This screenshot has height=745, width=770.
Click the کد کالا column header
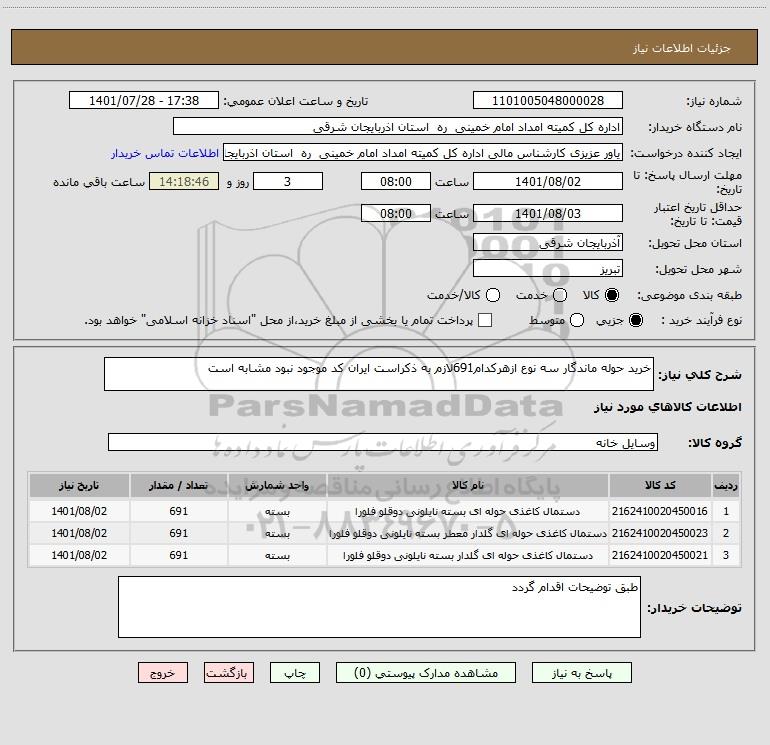[660, 485]
